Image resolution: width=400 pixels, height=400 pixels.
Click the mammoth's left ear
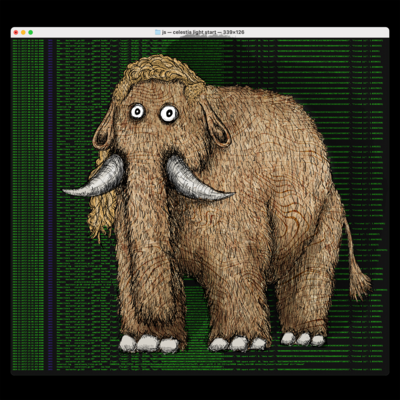(x=104, y=130)
